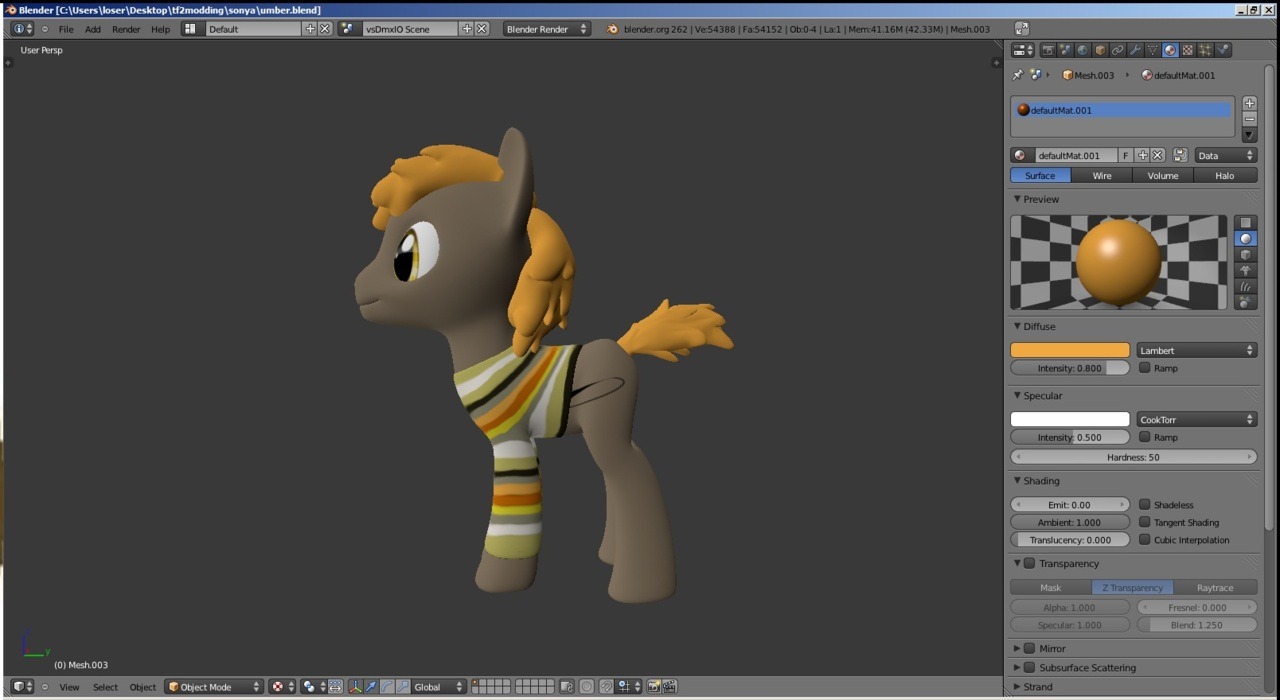Switch material type to Wire
Screen dimensions: 1280x700
pos(1102,175)
